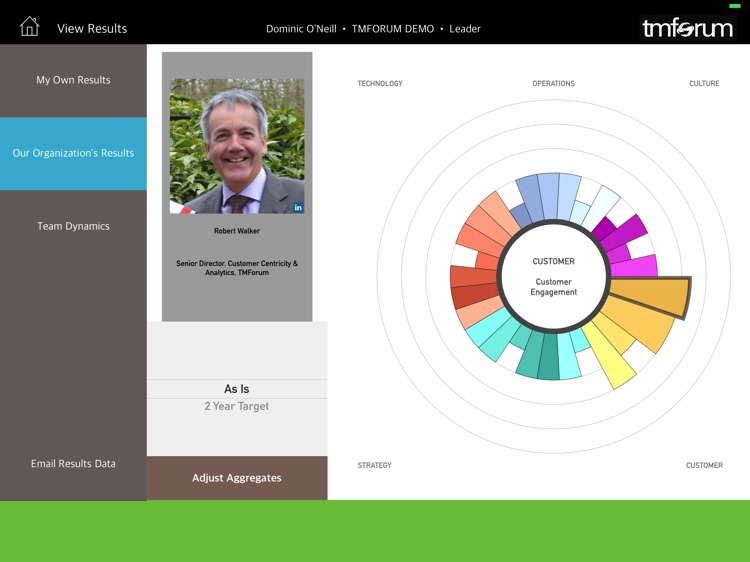Select the bright magenta chart segment
This screenshot has height=562, width=750.
635,267
